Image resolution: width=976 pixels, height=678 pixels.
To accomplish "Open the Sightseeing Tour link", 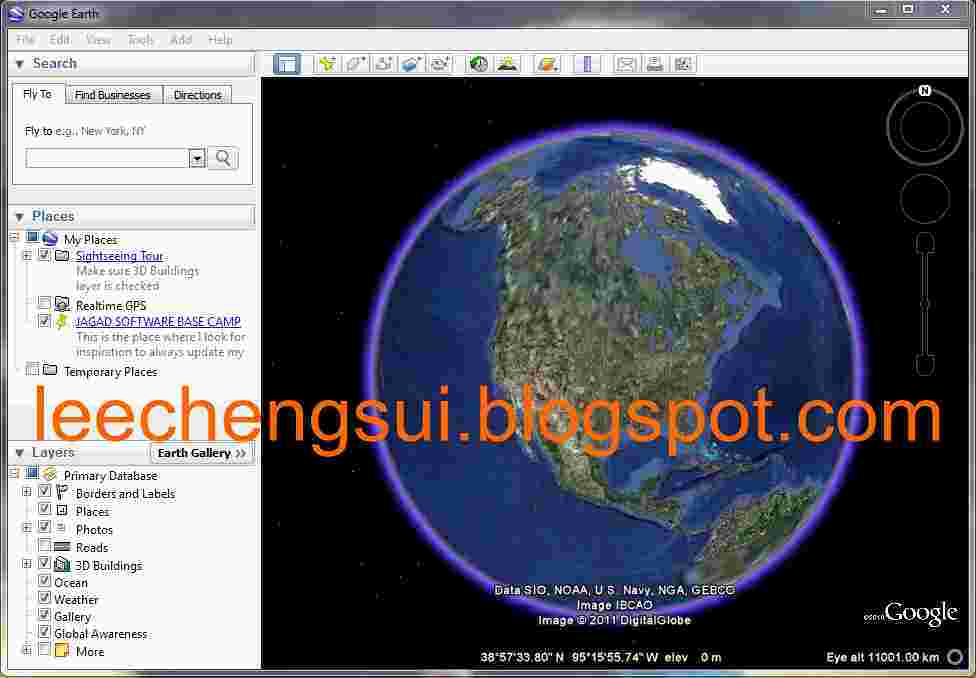I will point(119,256).
